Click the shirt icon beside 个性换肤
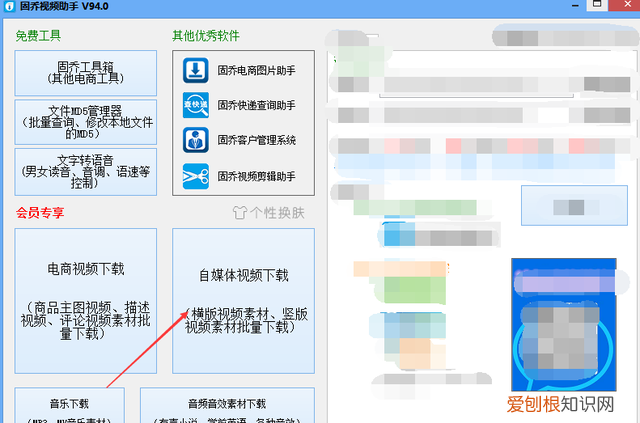 (x=239, y=213)
